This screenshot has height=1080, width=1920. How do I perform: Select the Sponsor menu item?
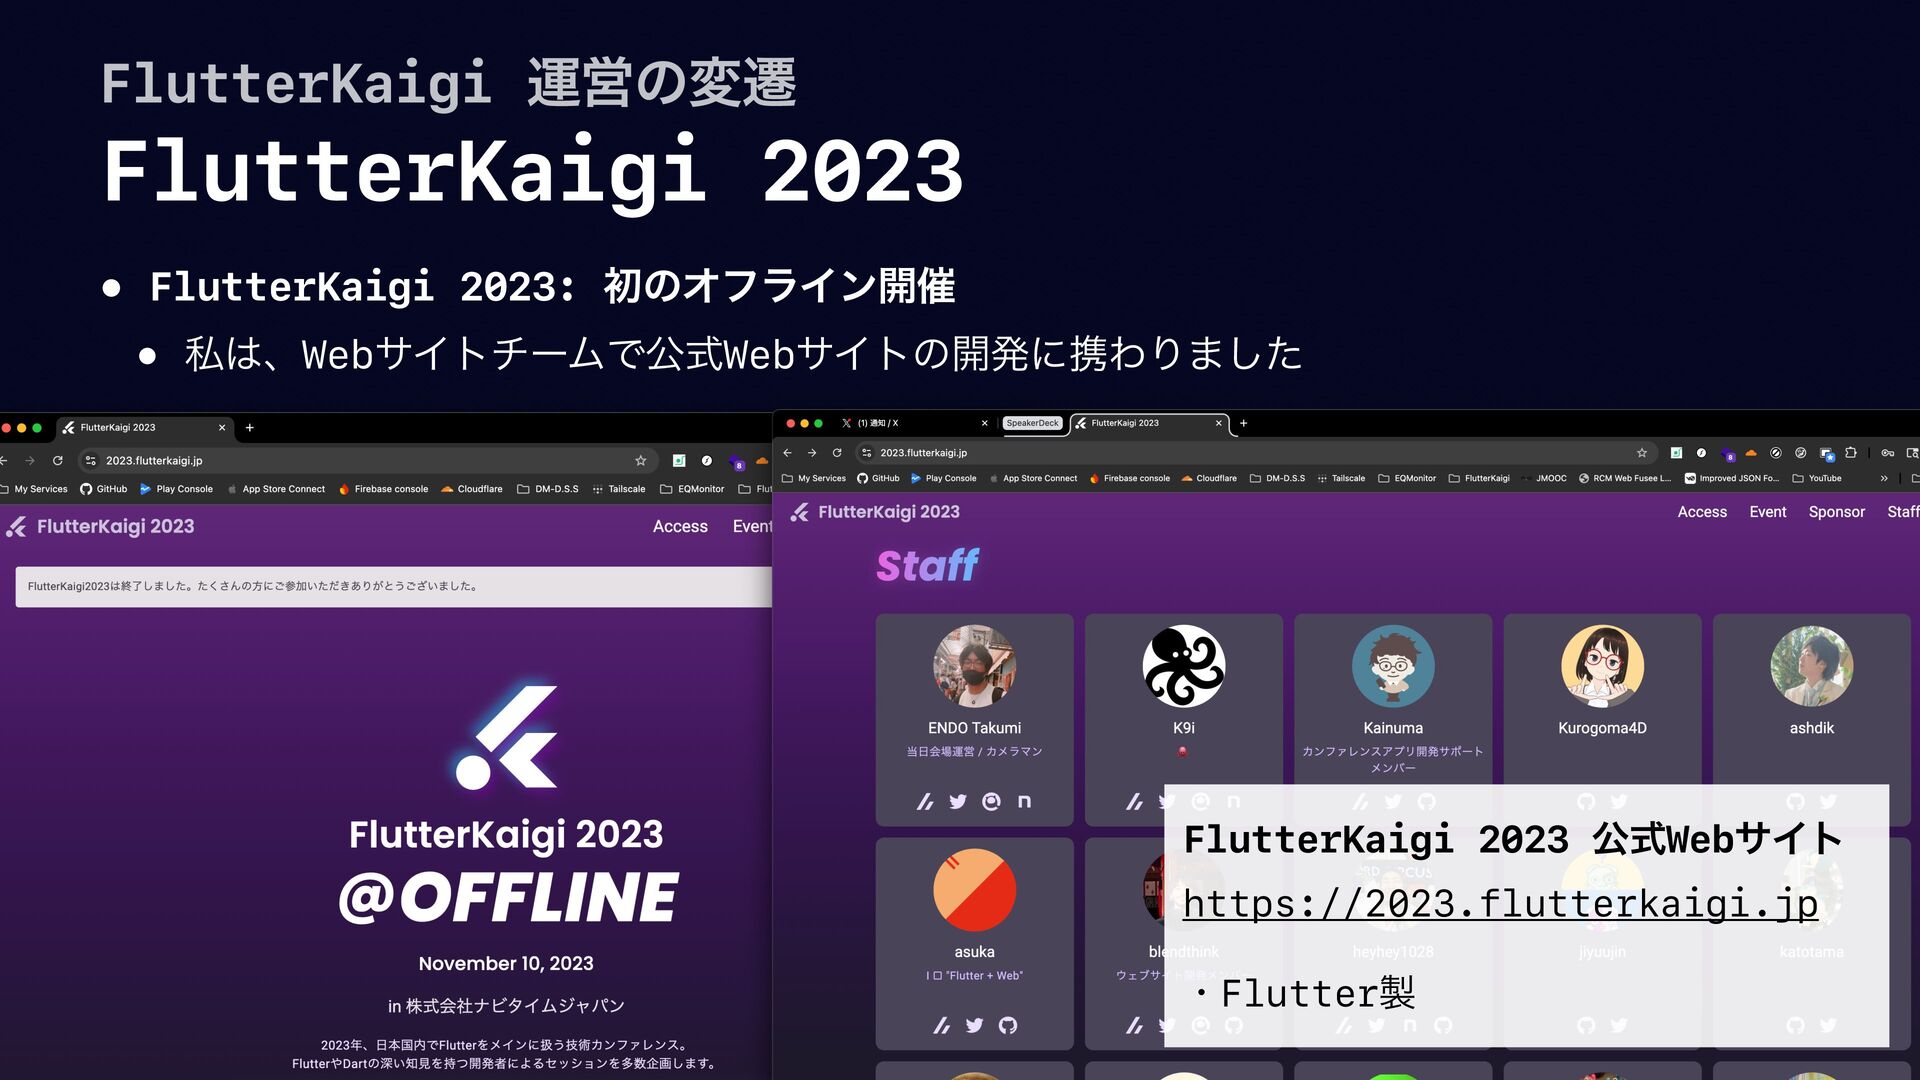(x=1836, y=512)
